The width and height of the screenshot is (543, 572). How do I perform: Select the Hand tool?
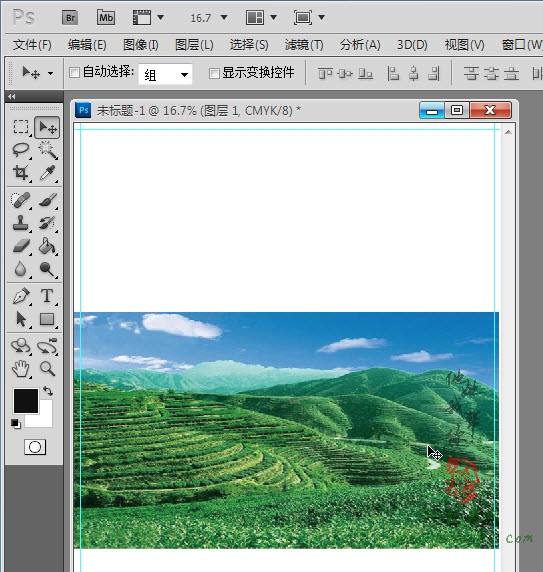21,369
